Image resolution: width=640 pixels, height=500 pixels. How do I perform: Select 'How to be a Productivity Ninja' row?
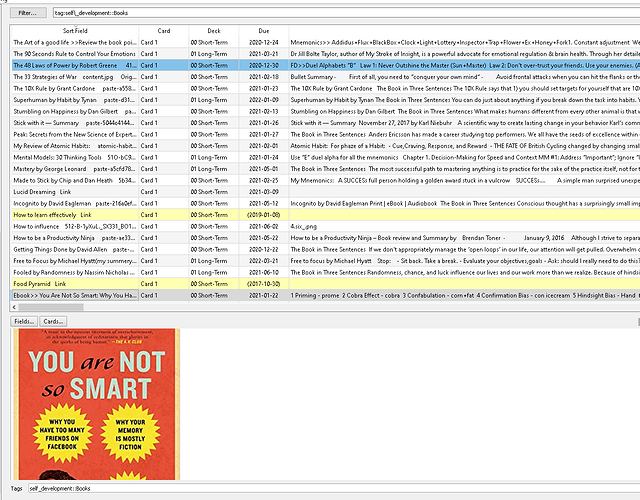pyautogui.click(x=325, y=238)
